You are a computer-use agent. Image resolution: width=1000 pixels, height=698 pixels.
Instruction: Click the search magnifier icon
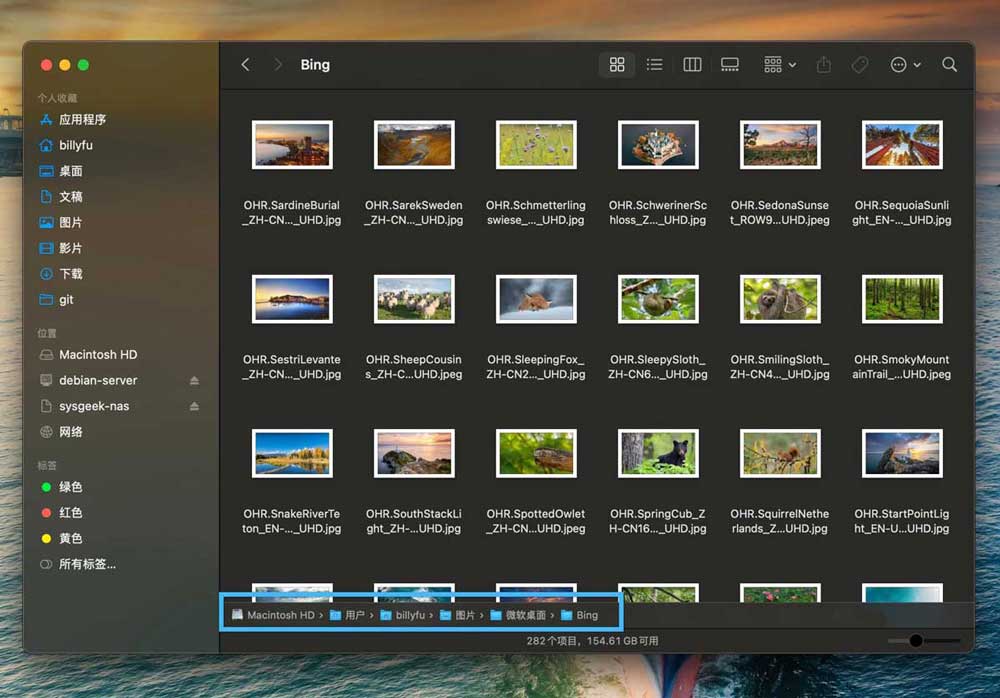[x=950, y=65]
